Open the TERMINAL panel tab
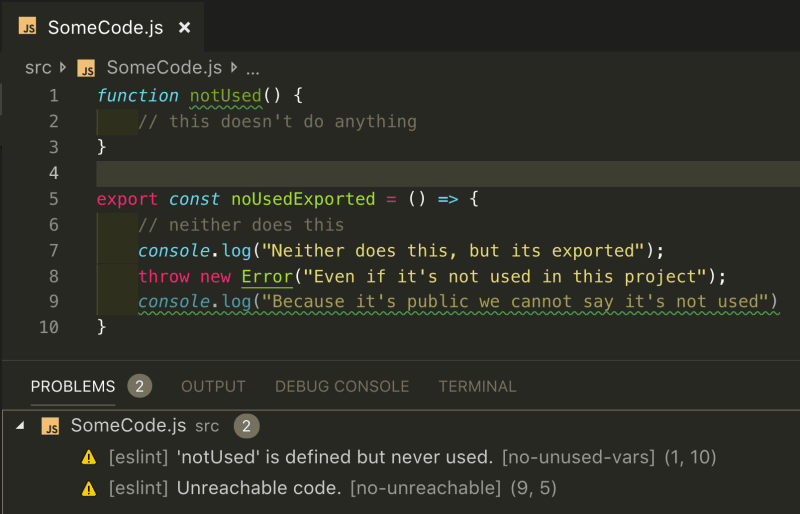This screenshot has width=800, height=514. pyautogui.click(x=478, y=386)
